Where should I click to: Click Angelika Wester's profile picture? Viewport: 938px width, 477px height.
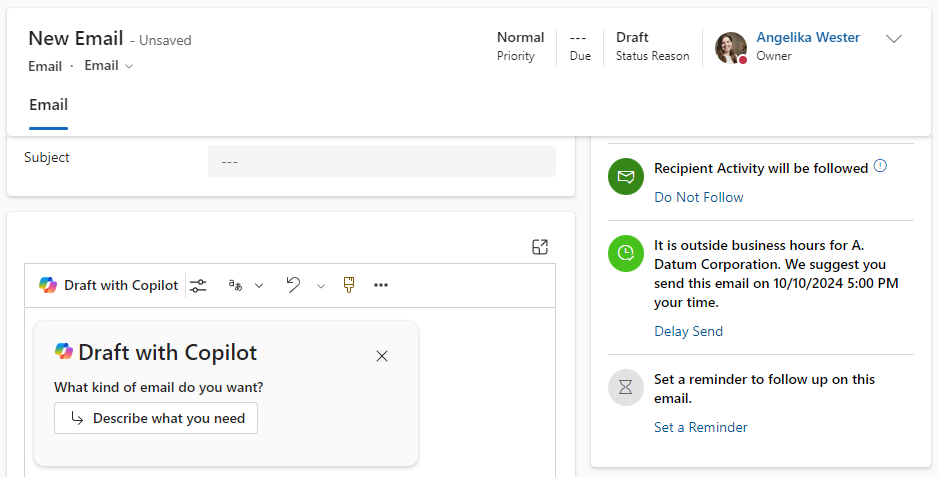(x=731, y=48)
